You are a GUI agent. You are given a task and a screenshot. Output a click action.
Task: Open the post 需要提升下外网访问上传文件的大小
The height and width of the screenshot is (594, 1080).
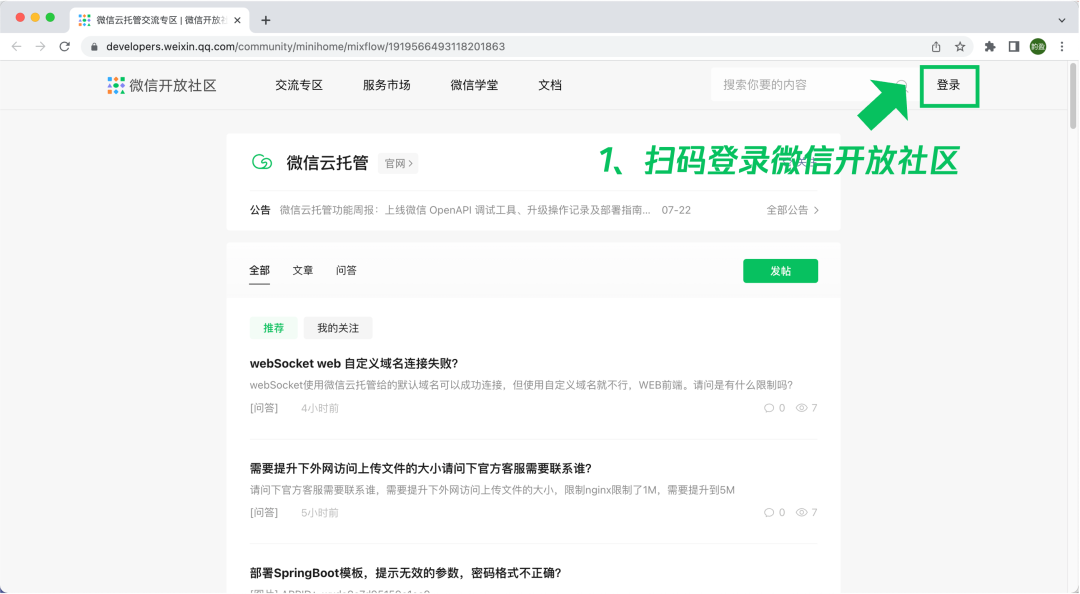pos(421,469)
